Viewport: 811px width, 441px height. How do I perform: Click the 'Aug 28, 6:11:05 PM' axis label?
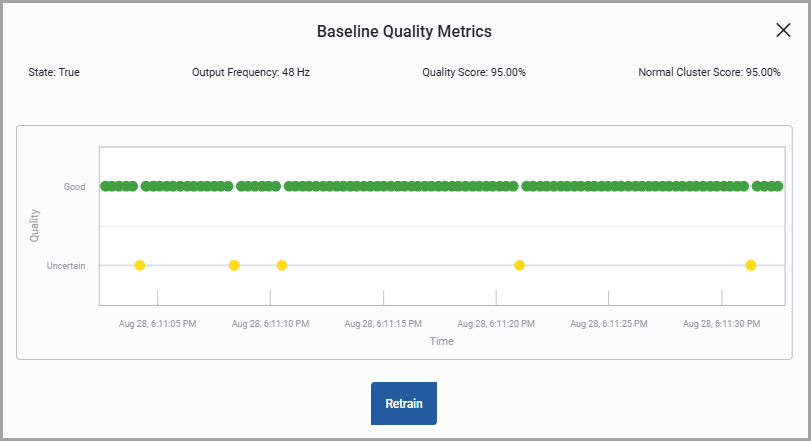click(x=157, y=324)
